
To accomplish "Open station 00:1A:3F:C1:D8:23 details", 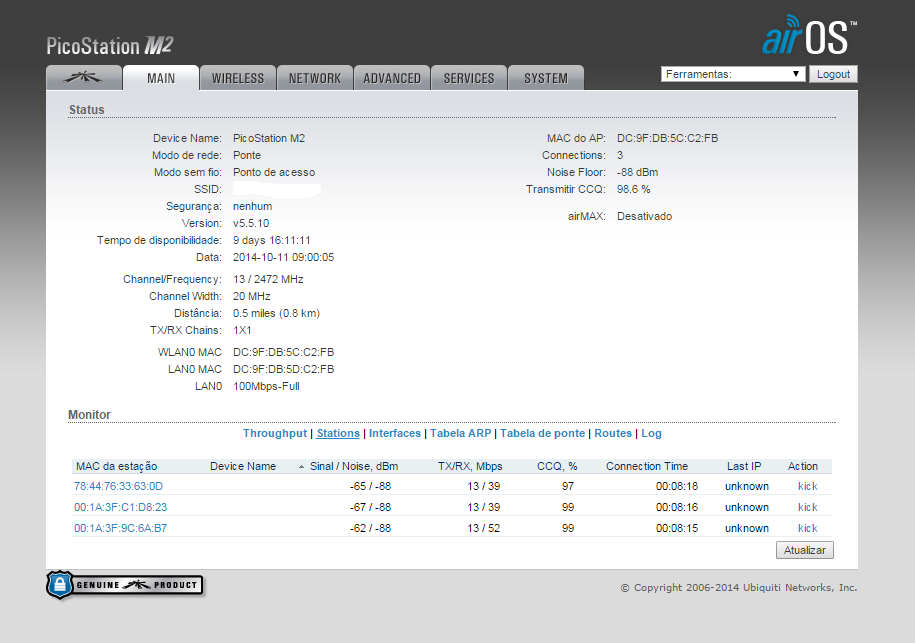I will (121, 508).
